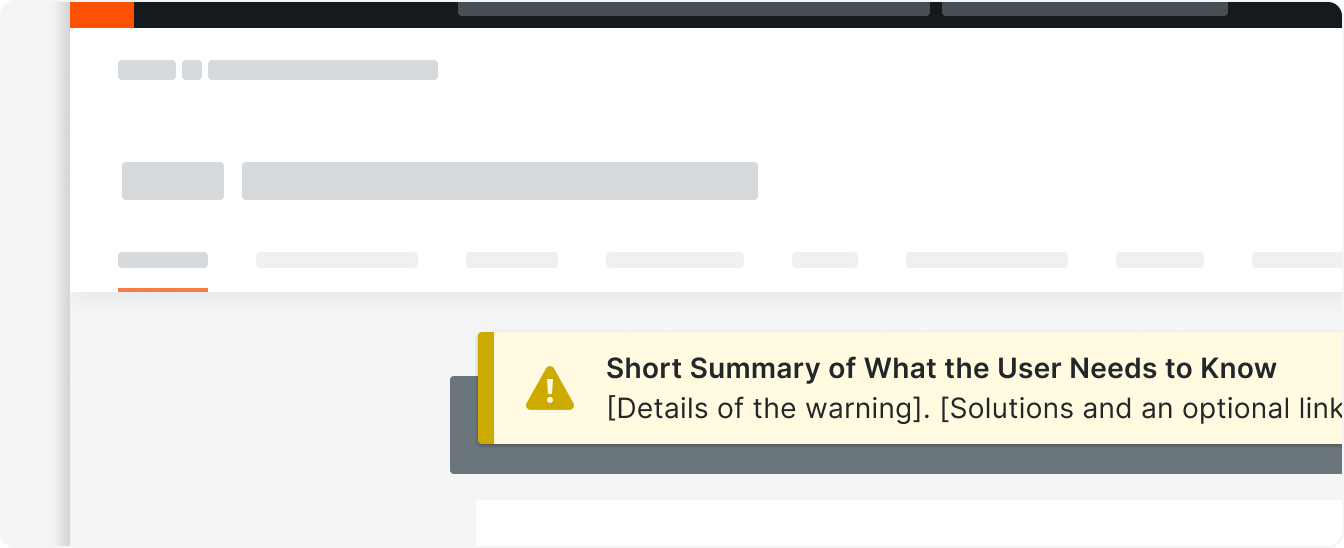This screenshot has height=548, width=1344.
Task: Open the sixth tab placeholder
Action: tap(987, 260)
